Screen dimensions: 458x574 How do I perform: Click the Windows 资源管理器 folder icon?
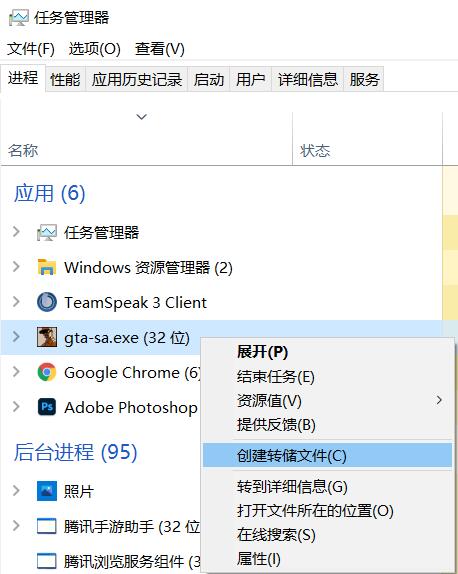click(47, 267)
